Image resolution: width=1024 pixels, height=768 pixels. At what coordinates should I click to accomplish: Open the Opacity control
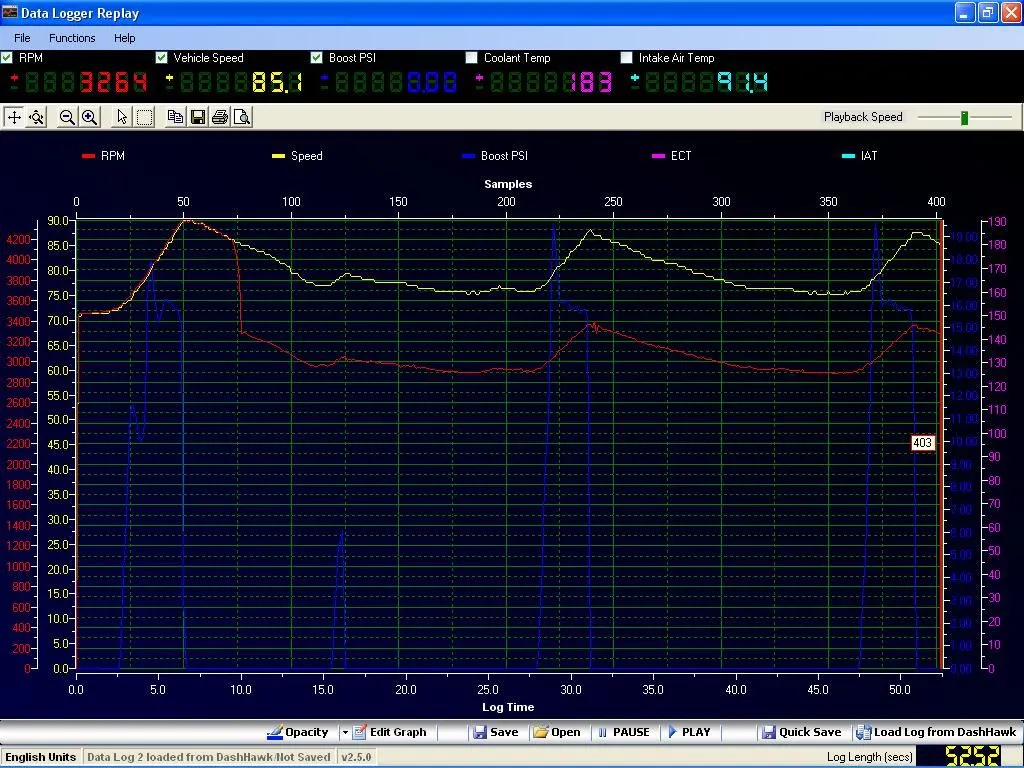tap(297, 733)
